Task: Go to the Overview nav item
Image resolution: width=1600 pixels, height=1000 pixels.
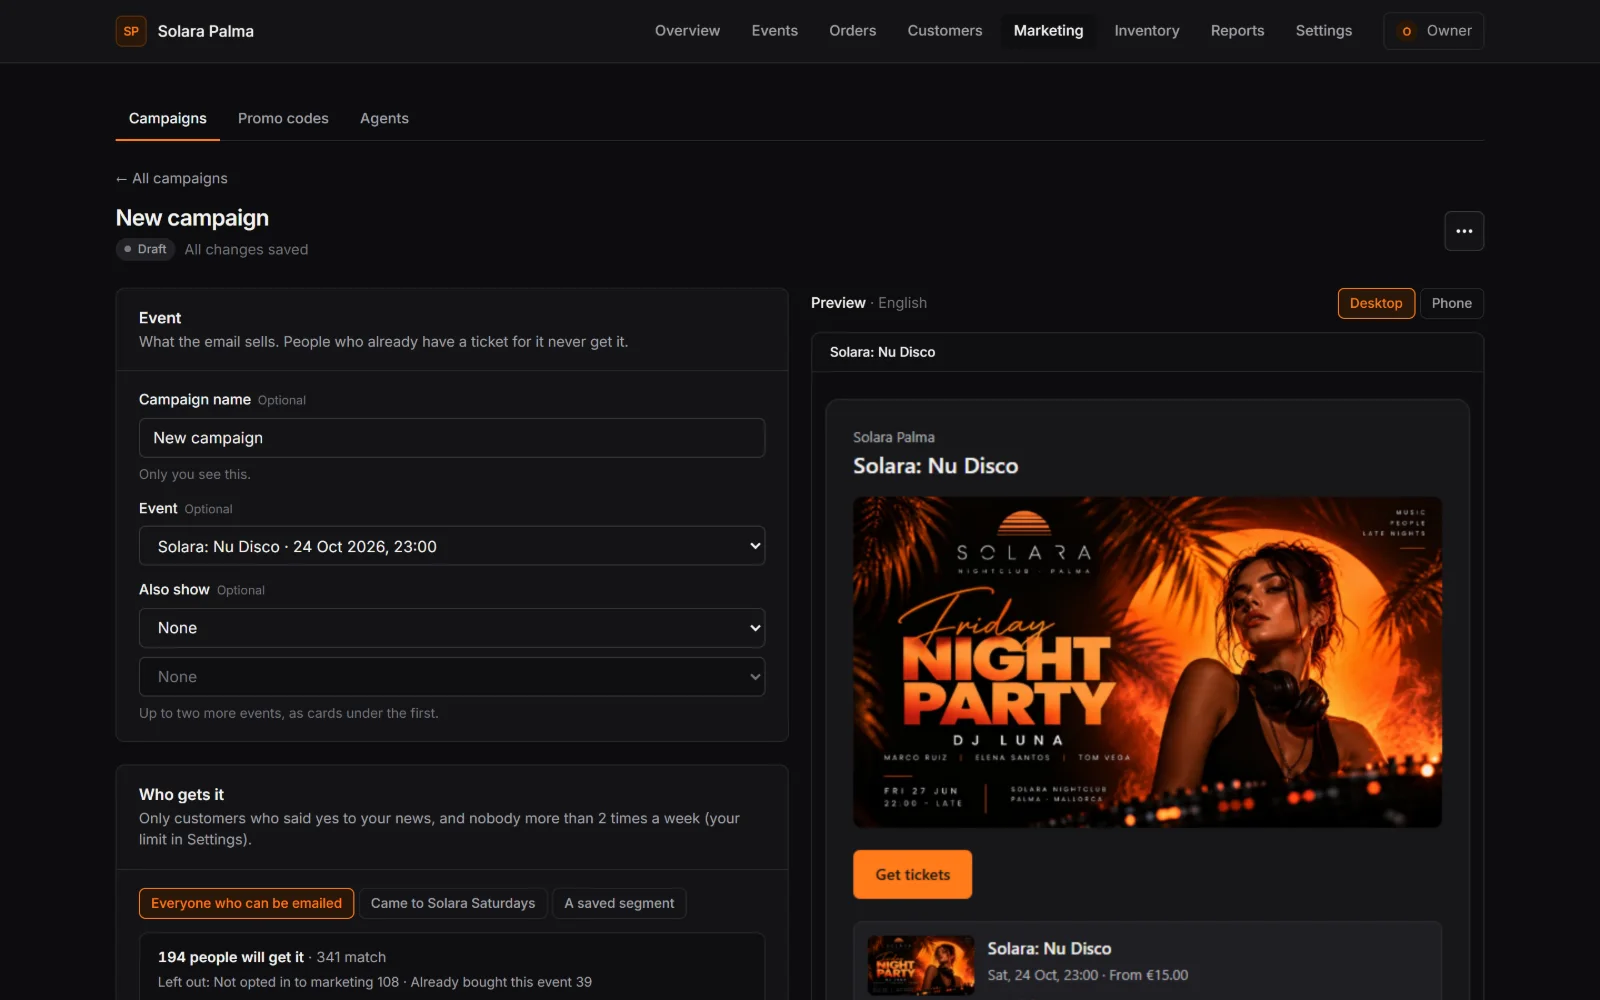Action: point(687,31)
